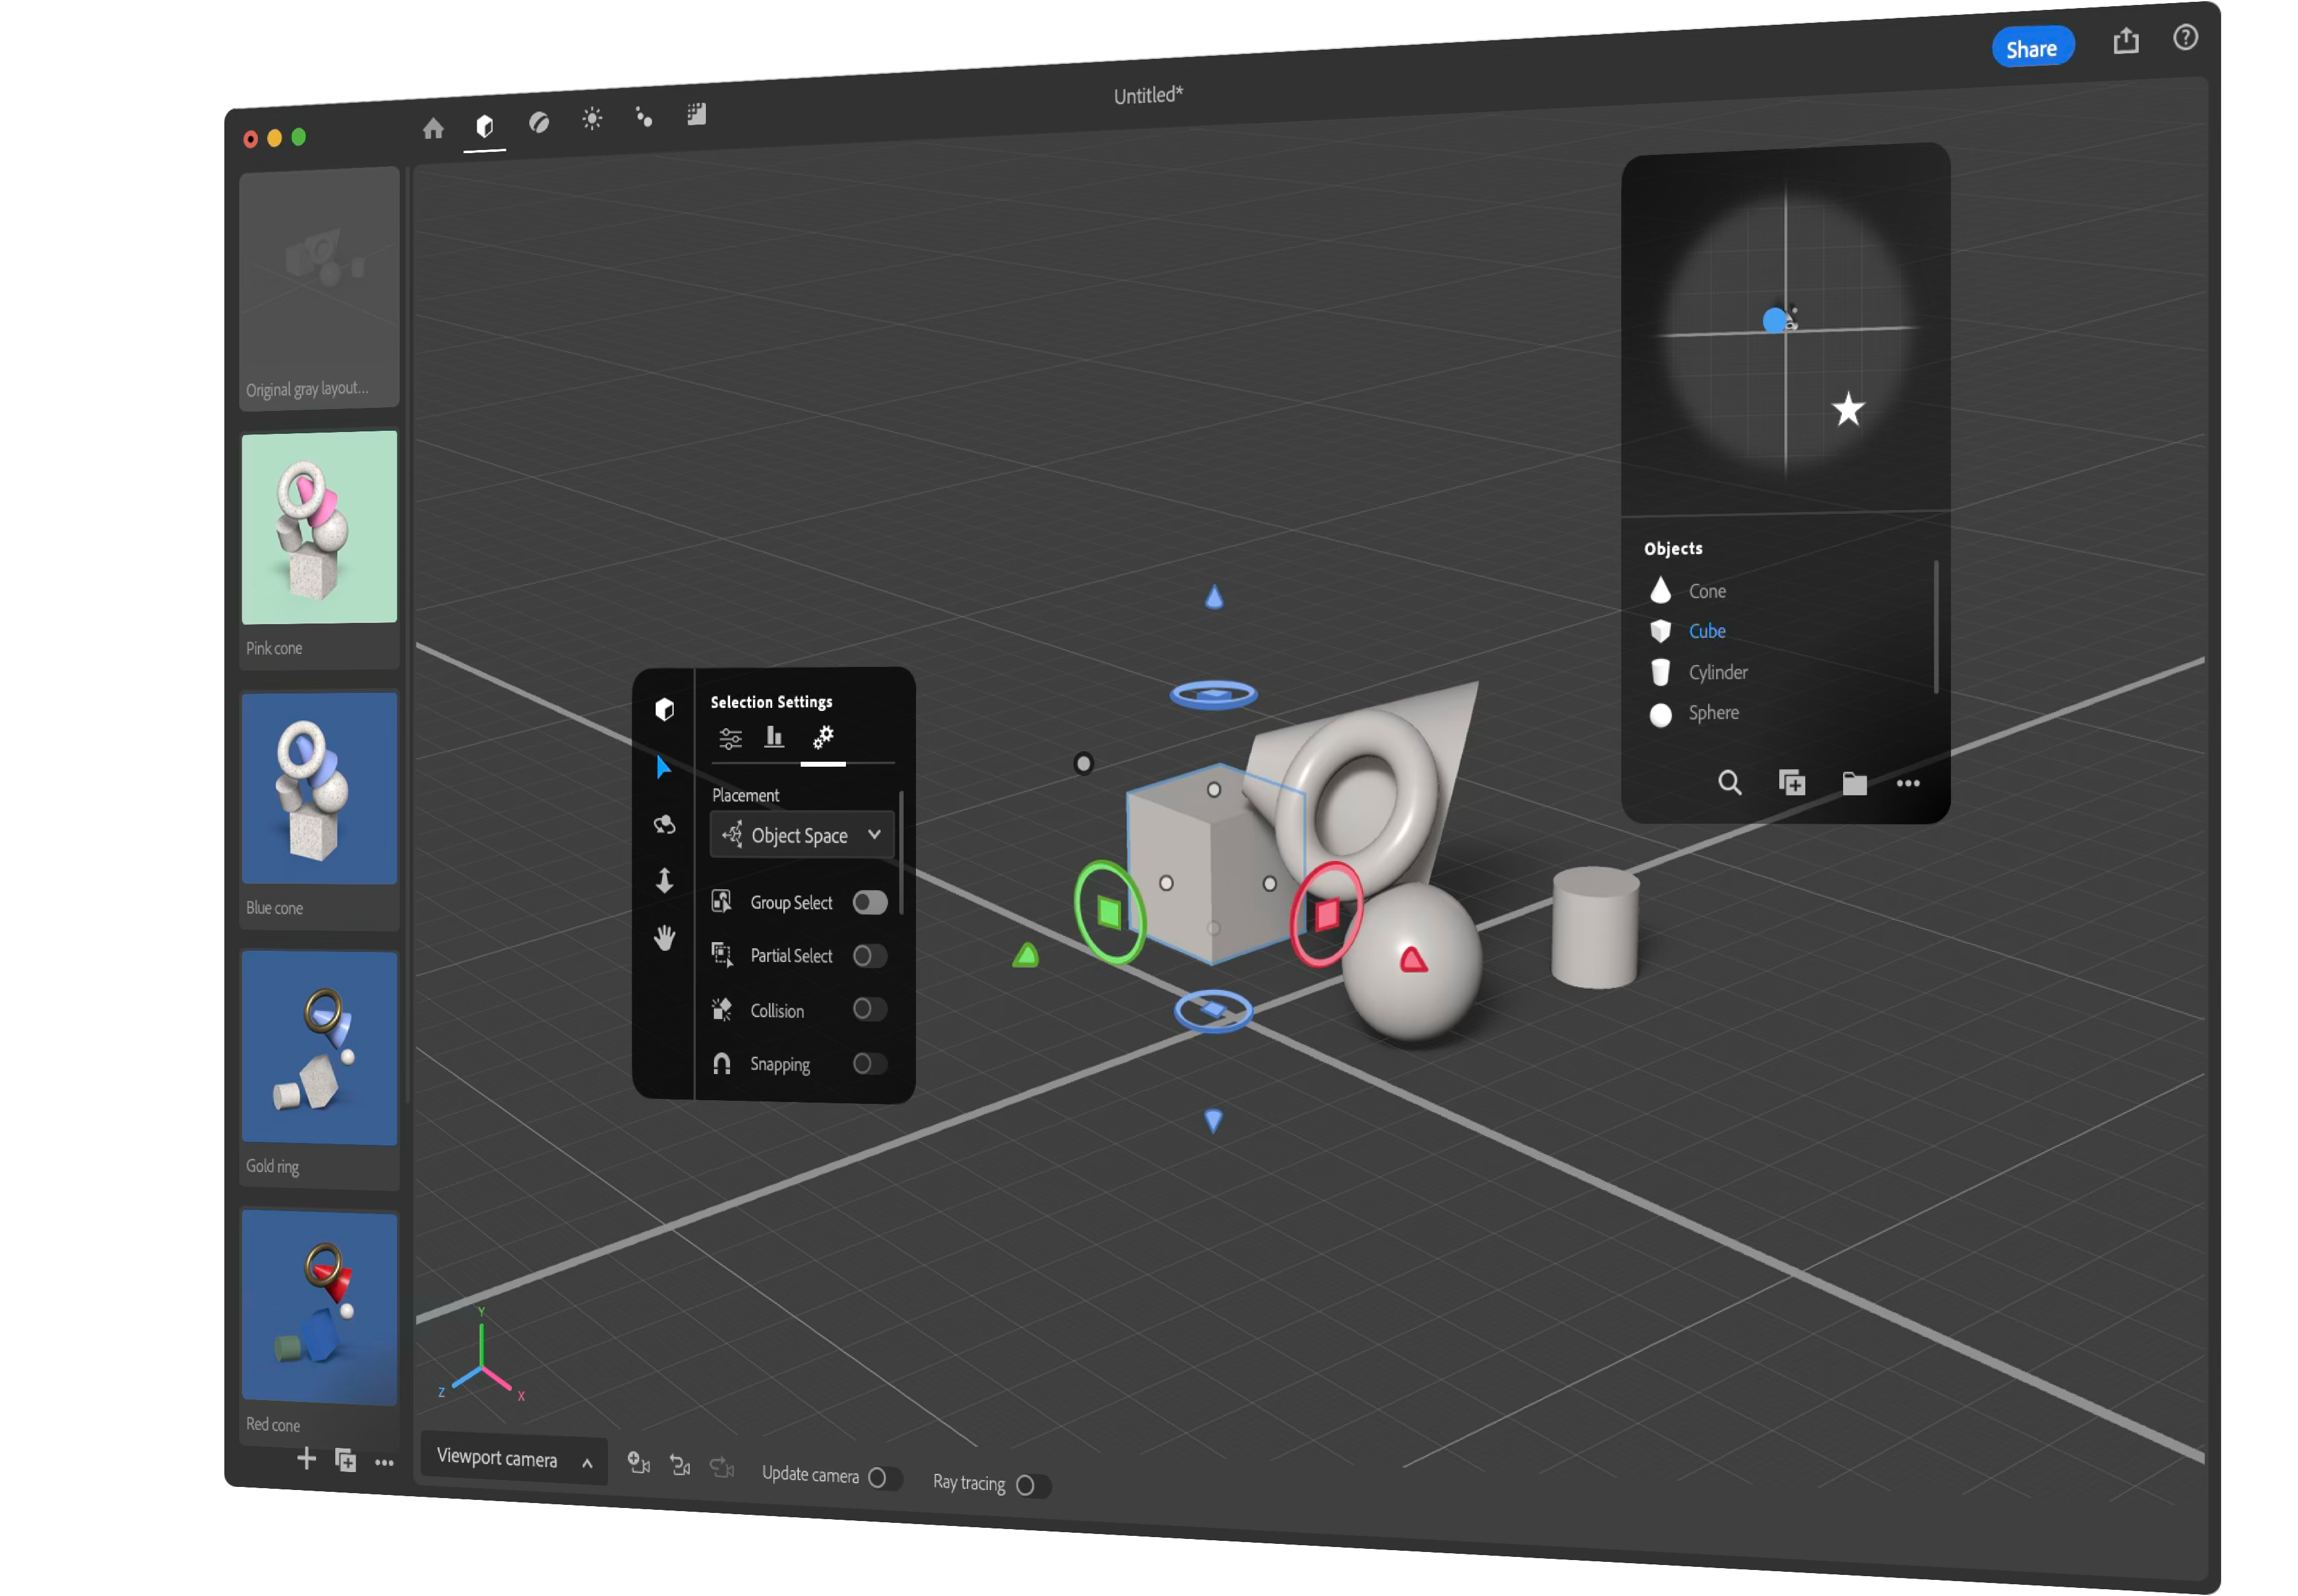Viewport: 2298px width, 1596px height.
Task: Open the help question mark icon
Action: [2185, 37]
